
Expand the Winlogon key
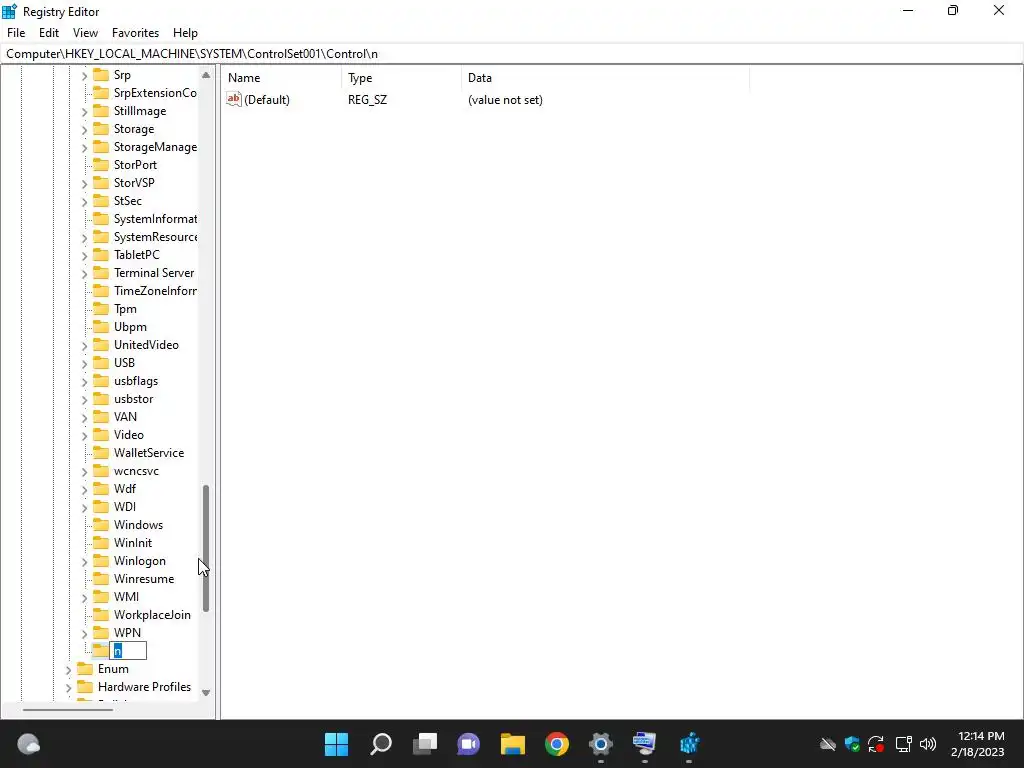84,562
